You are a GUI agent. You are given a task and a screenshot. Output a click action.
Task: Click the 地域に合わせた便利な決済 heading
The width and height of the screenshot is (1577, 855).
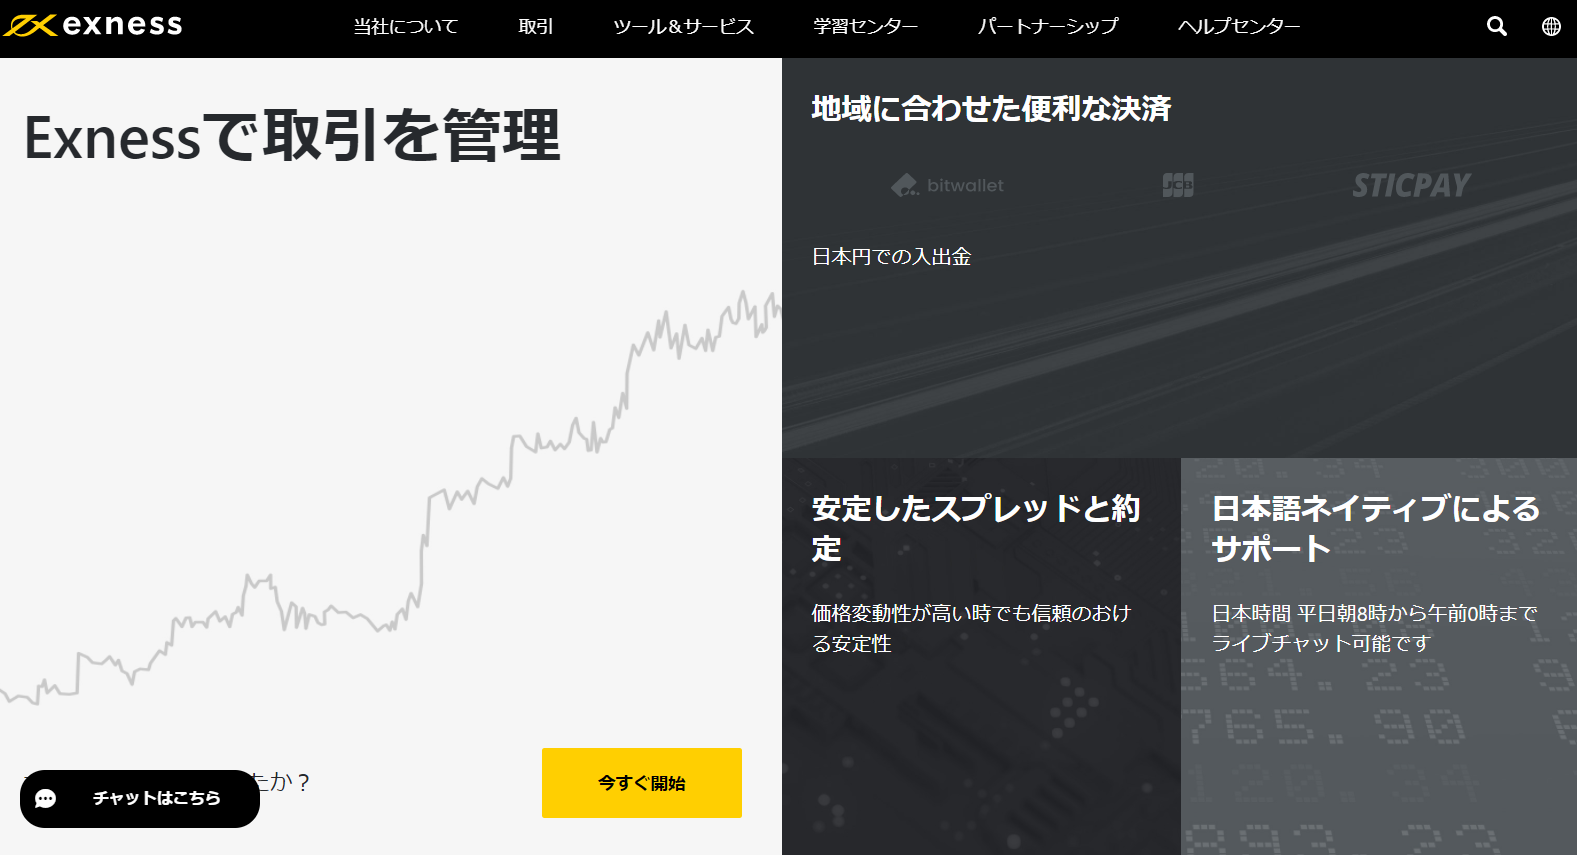point(991,108)
